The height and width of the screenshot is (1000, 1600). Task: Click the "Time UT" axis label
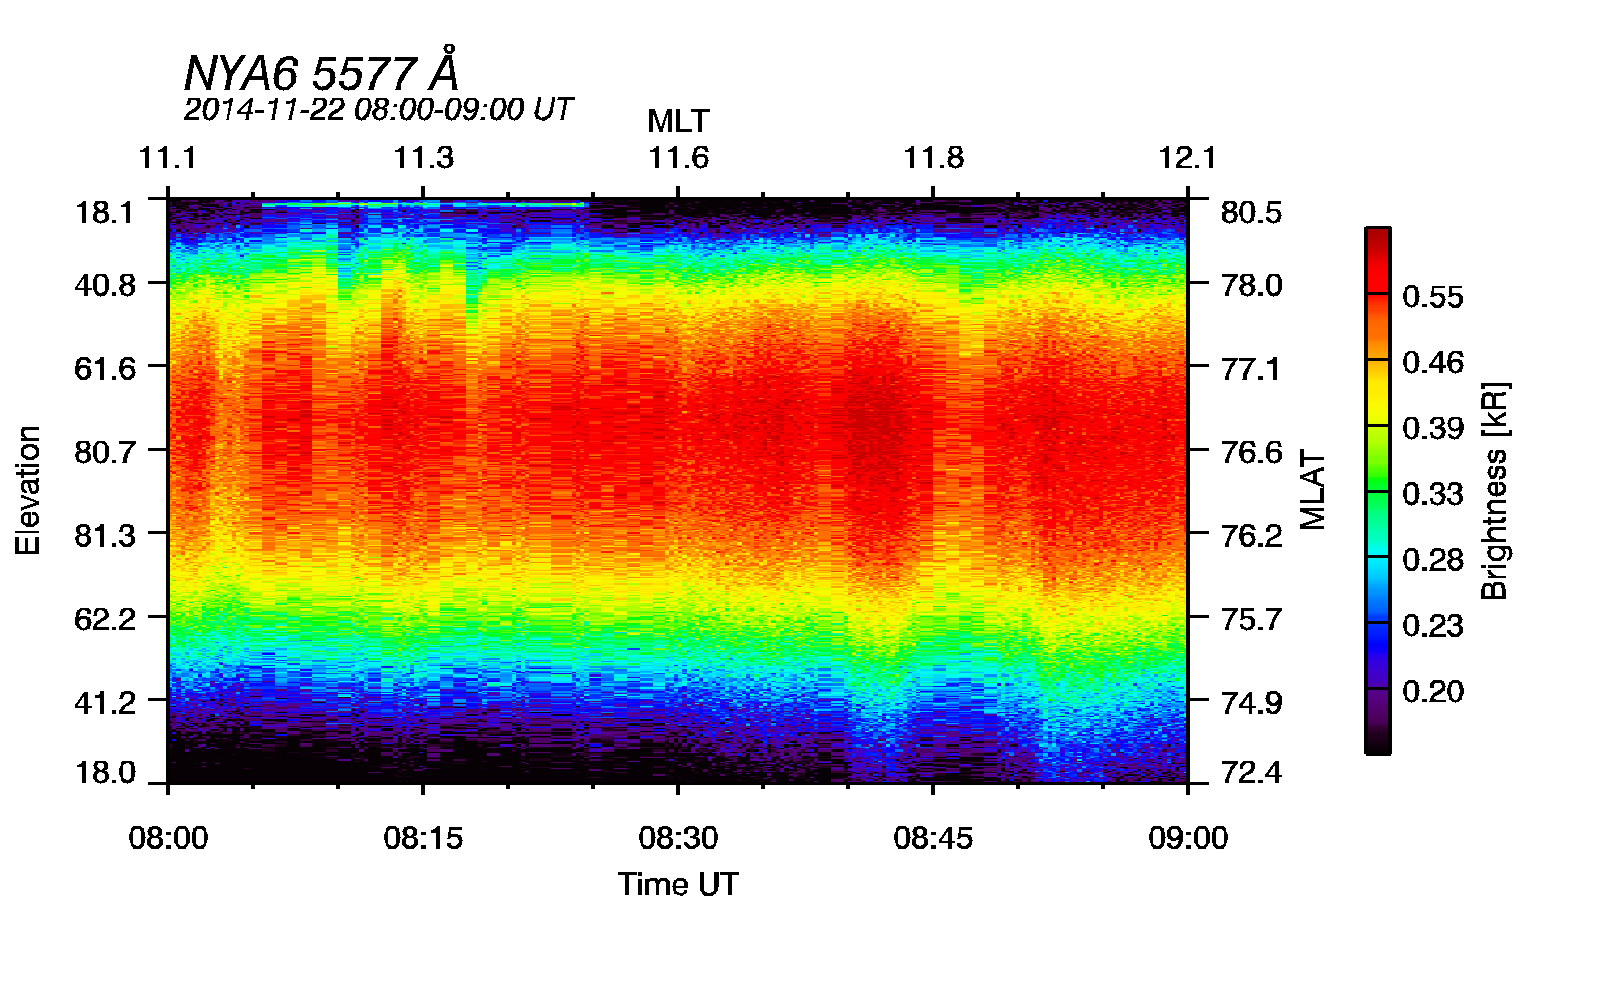(678, 884)
